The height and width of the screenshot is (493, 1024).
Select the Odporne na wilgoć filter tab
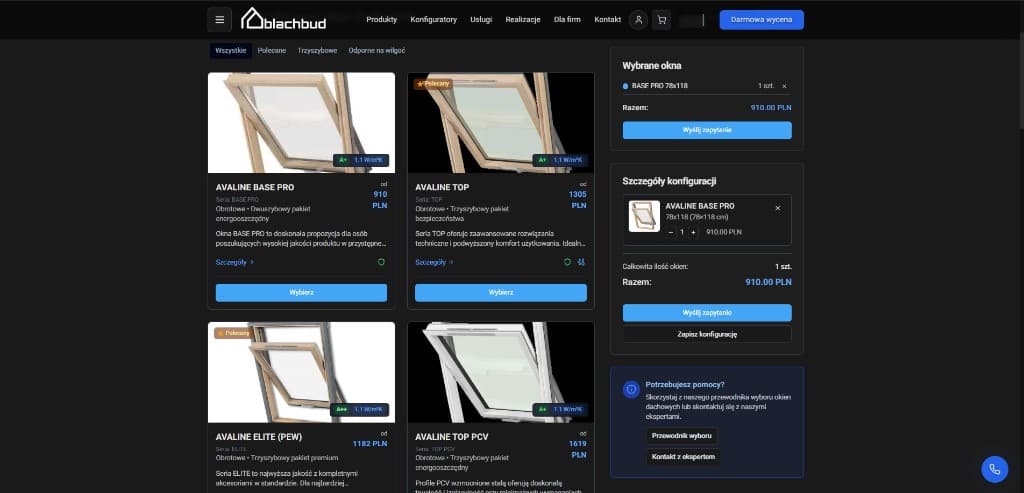(377, 50)
